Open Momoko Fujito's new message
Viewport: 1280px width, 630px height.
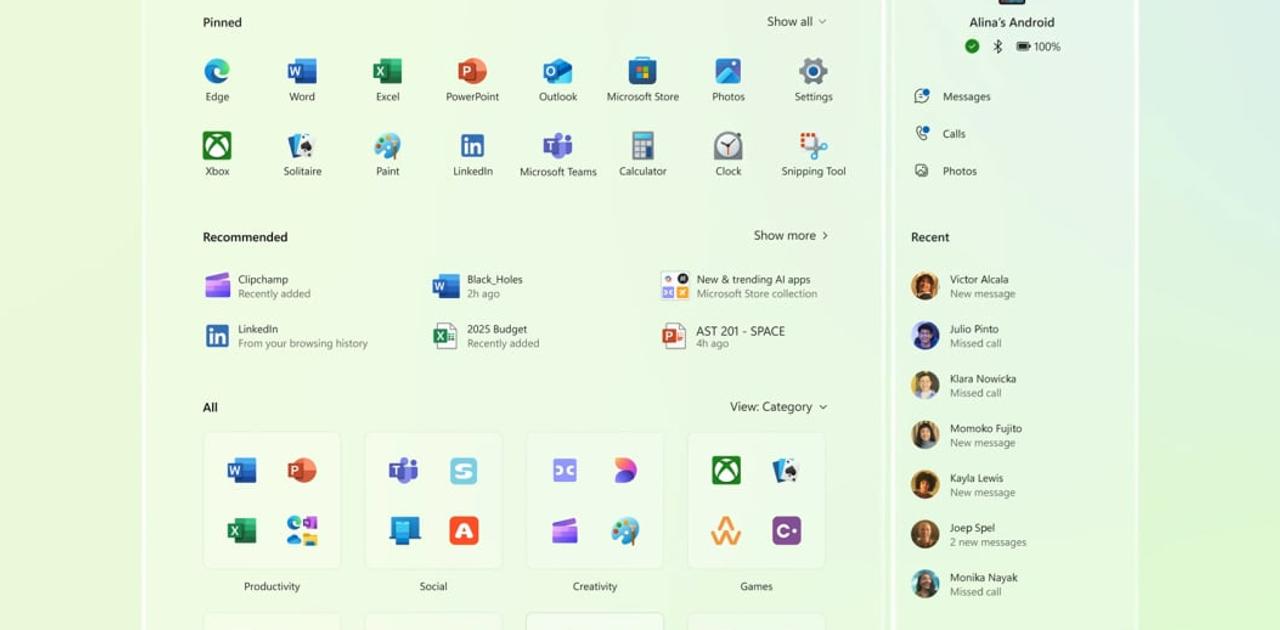[967, 435]
